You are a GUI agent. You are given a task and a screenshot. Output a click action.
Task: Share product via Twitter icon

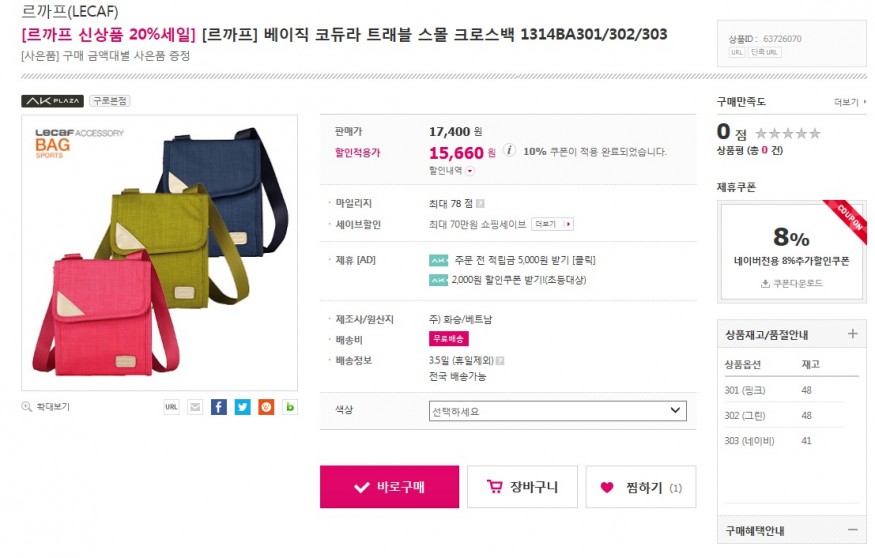242,407
